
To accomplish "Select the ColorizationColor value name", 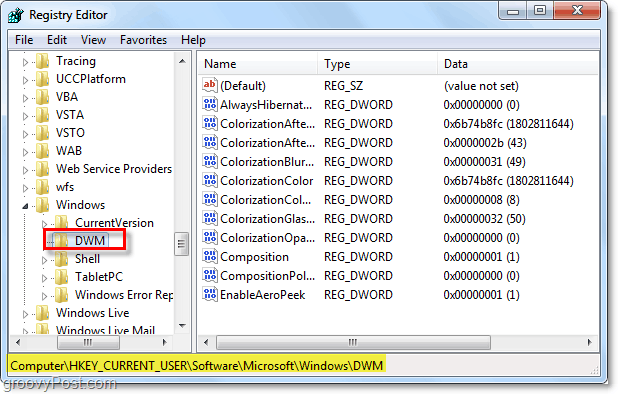I will 266,181.
